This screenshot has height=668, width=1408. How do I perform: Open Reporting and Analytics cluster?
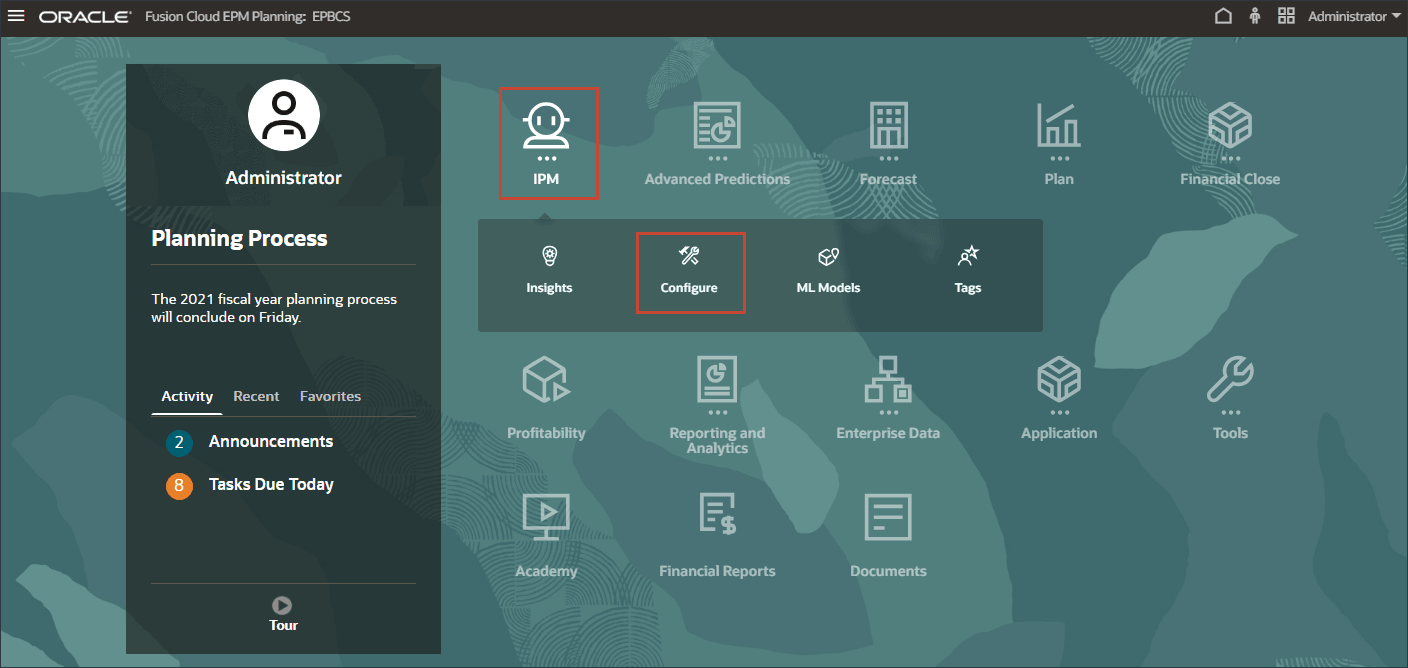(717, 380)
